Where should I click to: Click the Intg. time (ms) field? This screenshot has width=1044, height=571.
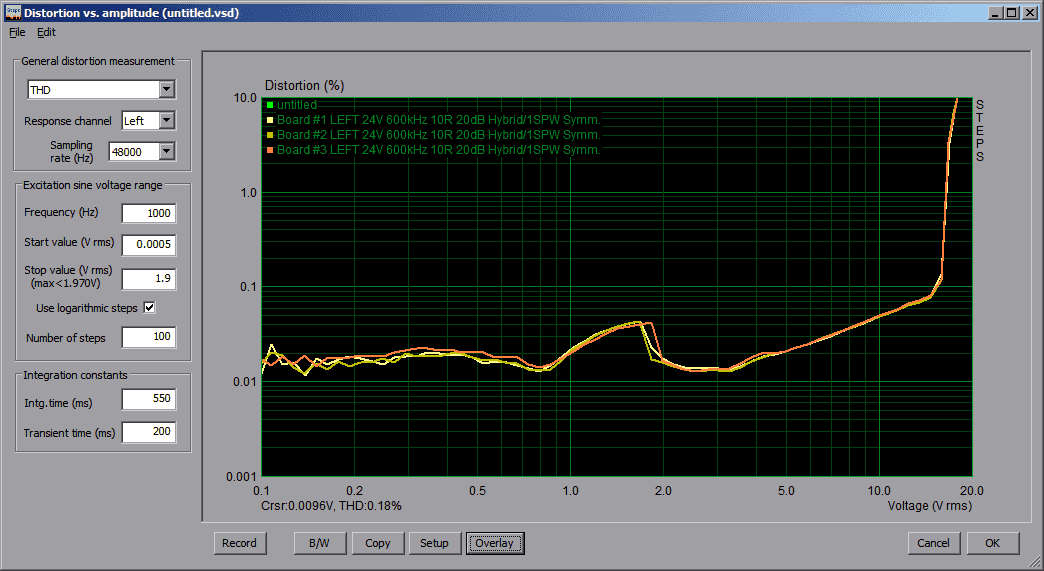pyautogui.click(x=148, y=400)
